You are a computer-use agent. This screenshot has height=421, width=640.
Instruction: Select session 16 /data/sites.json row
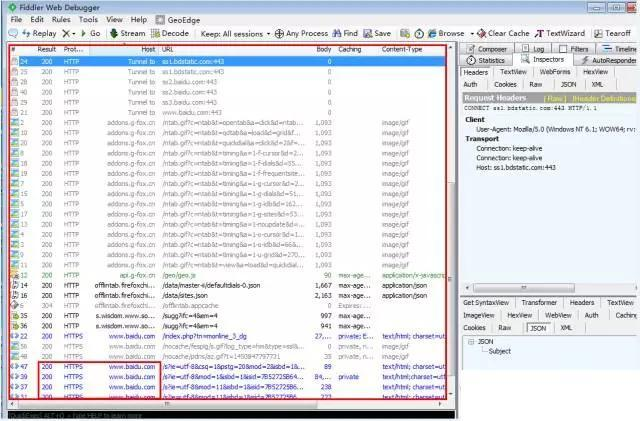pyautogui.click(x=227, y=295)
